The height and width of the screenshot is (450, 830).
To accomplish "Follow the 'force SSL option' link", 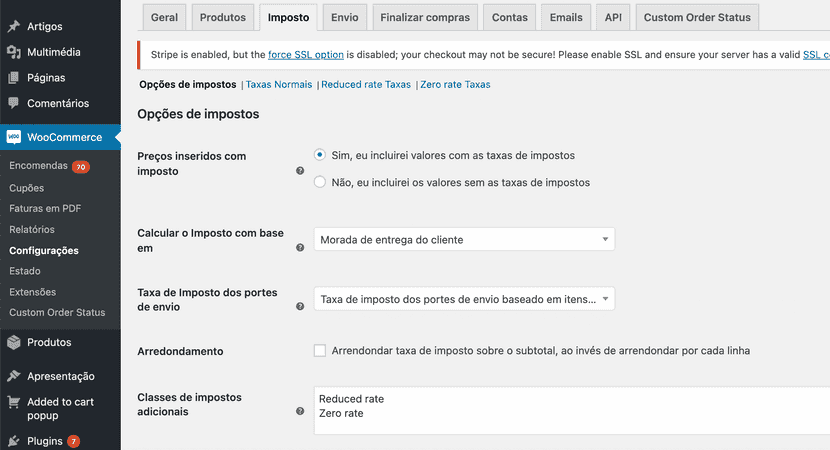I will 303,55.
